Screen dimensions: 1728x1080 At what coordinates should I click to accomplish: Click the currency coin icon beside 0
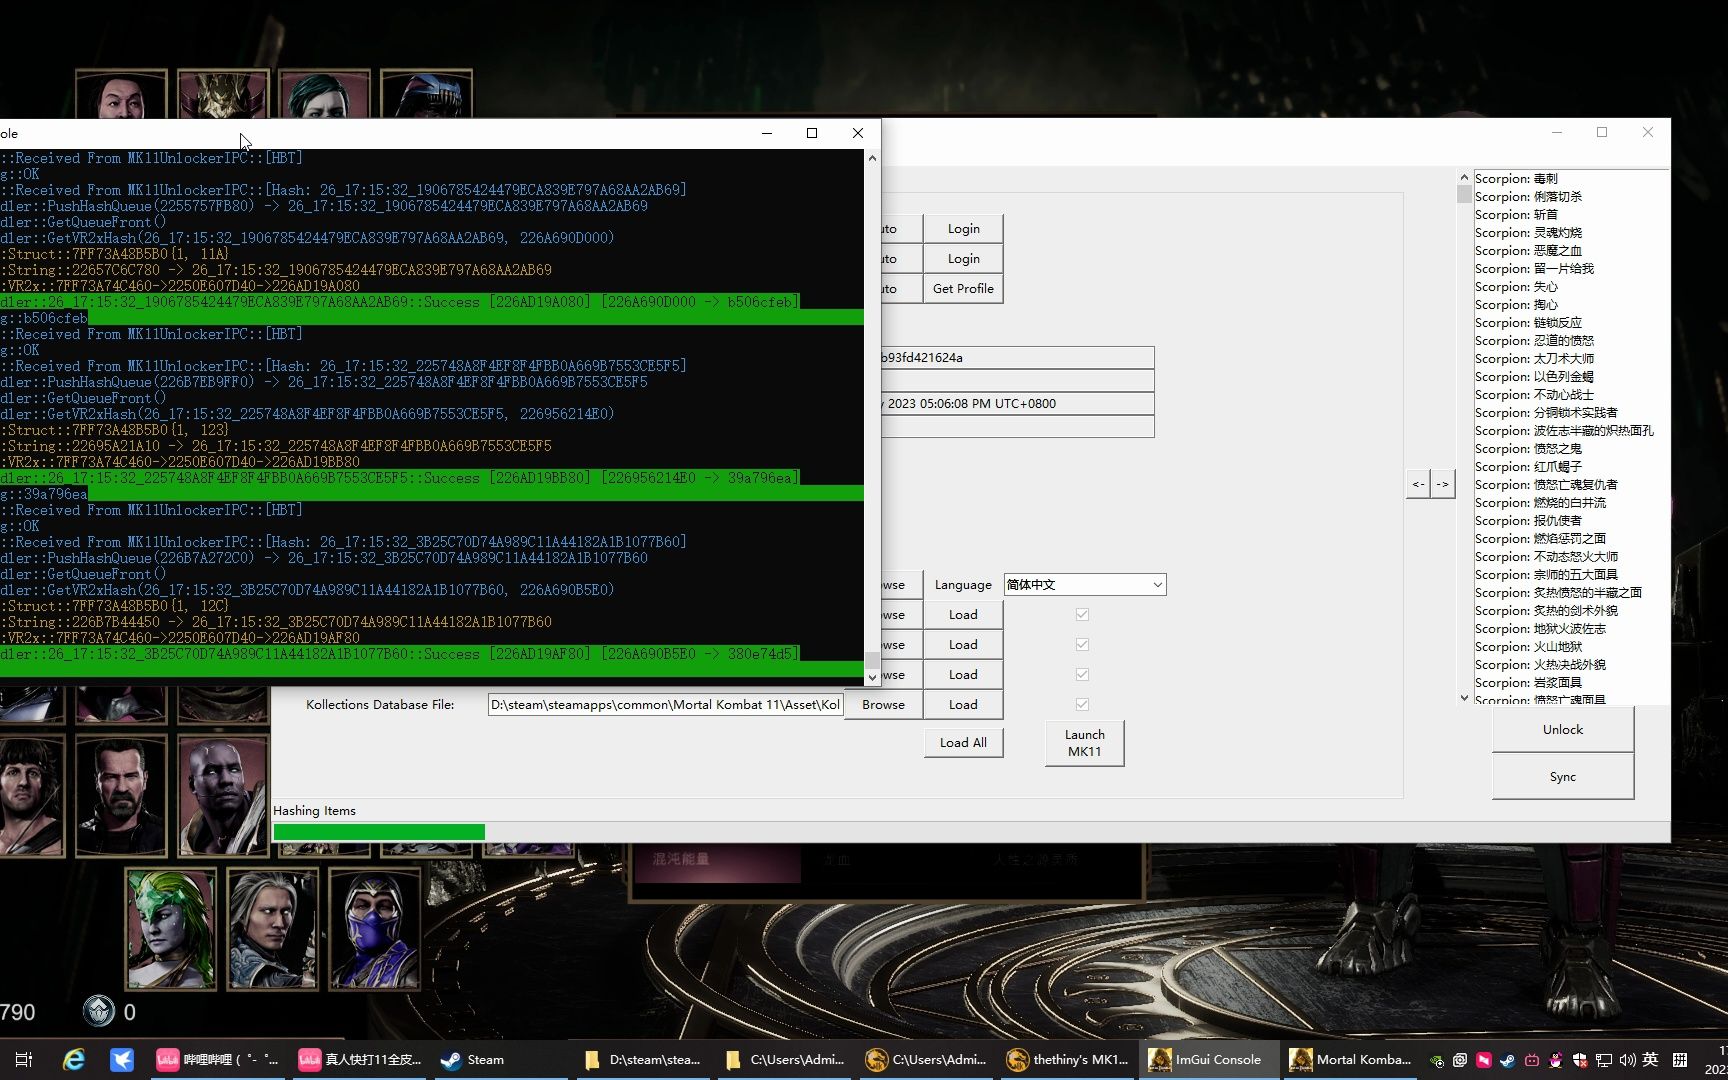(98, 1011)
